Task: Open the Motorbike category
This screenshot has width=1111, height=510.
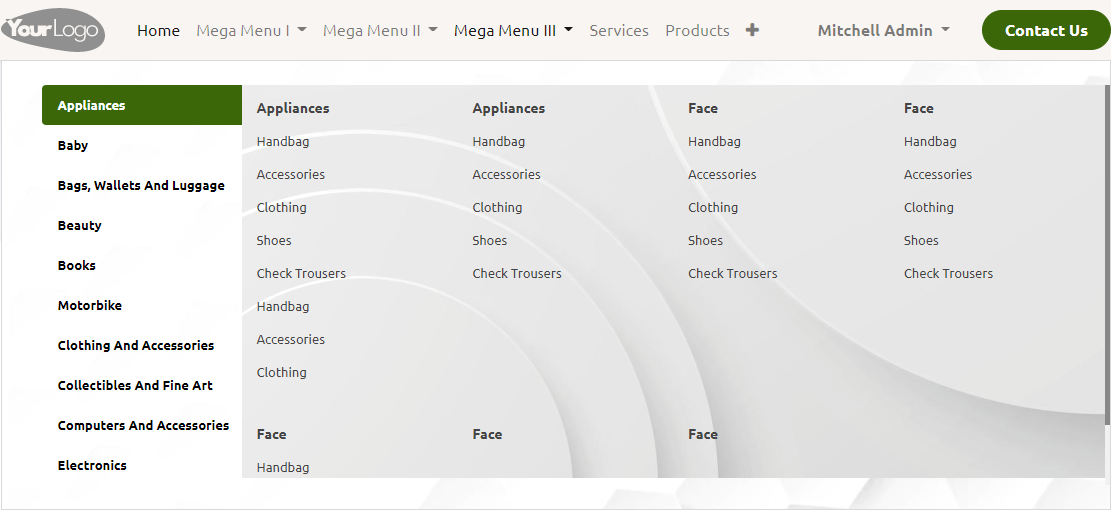Action: coord(90,305)
